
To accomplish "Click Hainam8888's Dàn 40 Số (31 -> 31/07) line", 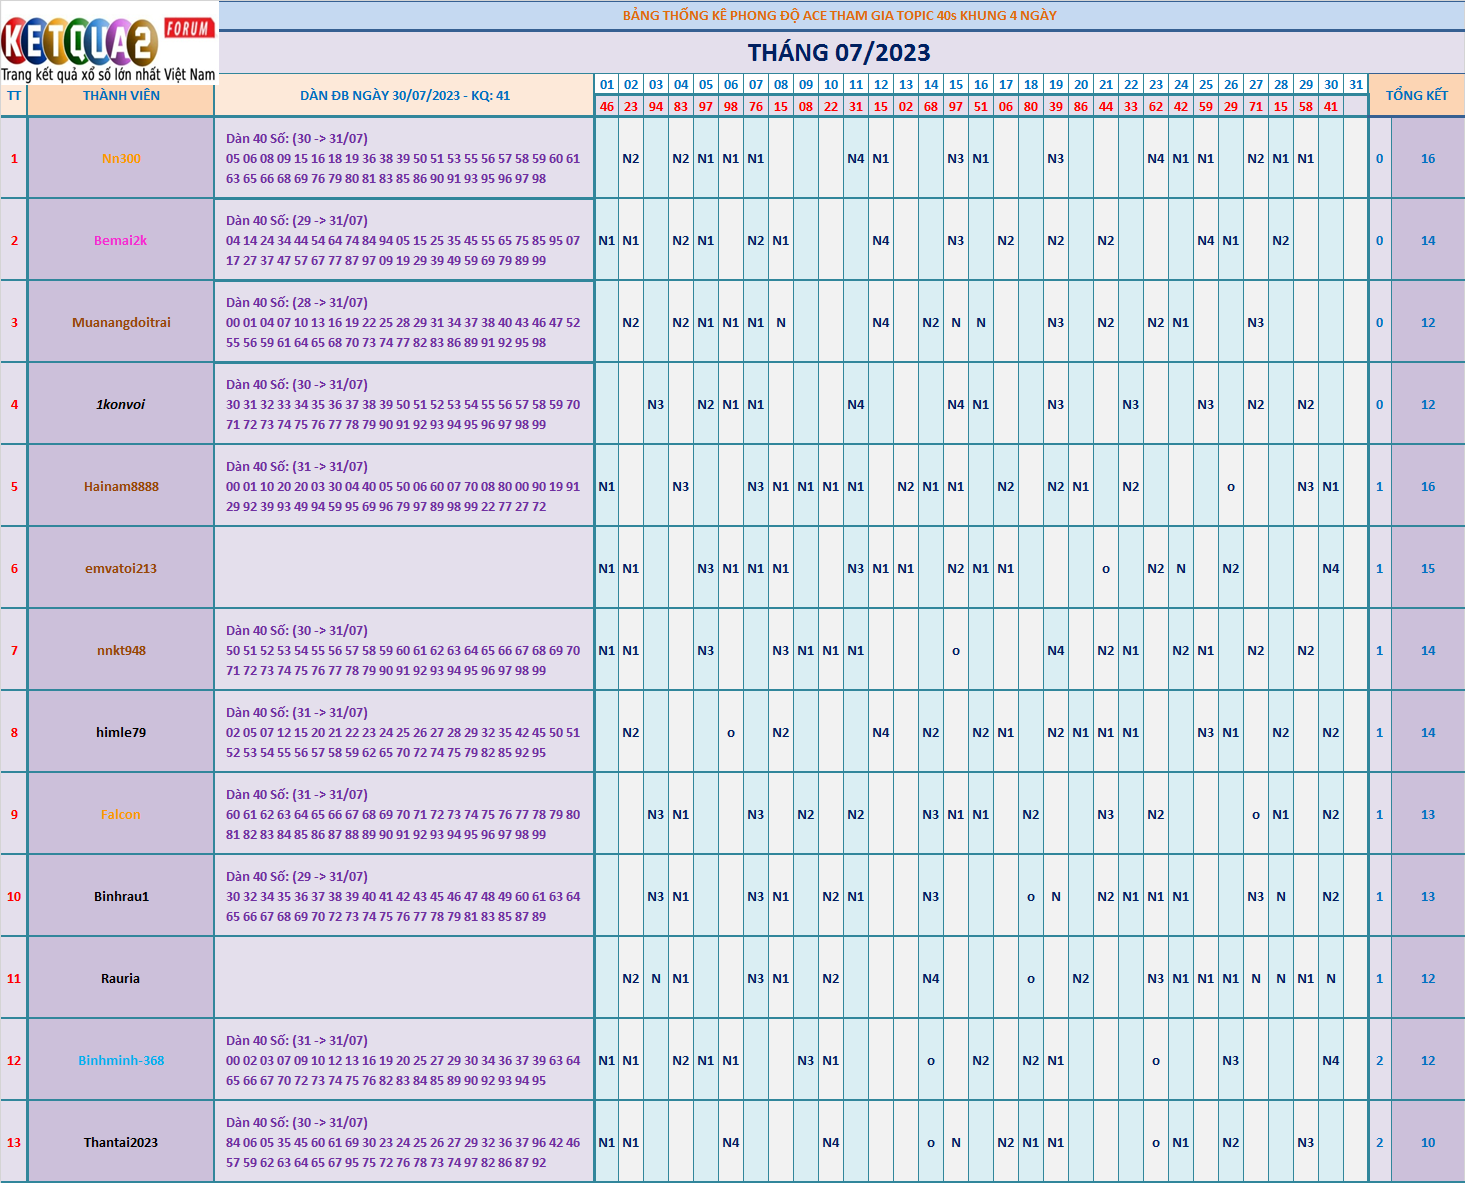I will (297, 467).
